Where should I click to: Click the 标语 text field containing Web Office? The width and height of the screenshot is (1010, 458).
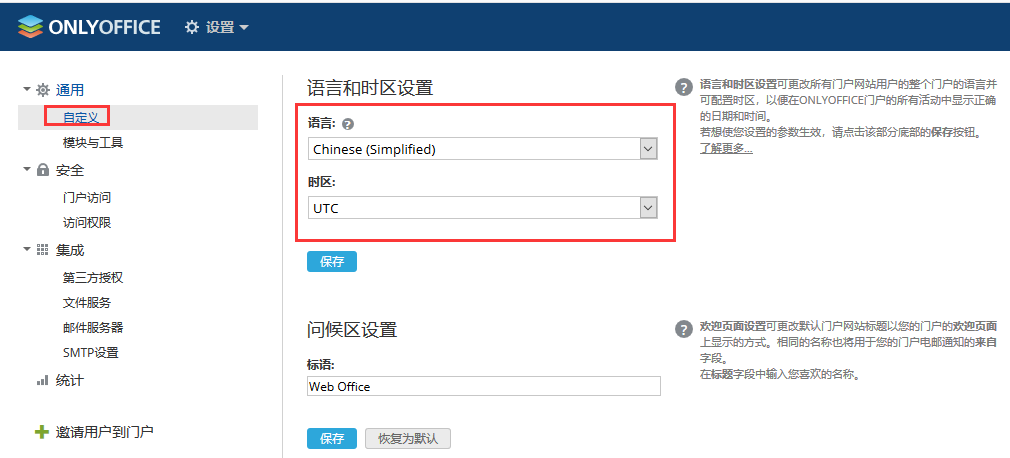pyautogui.click(x=483, y=386)
